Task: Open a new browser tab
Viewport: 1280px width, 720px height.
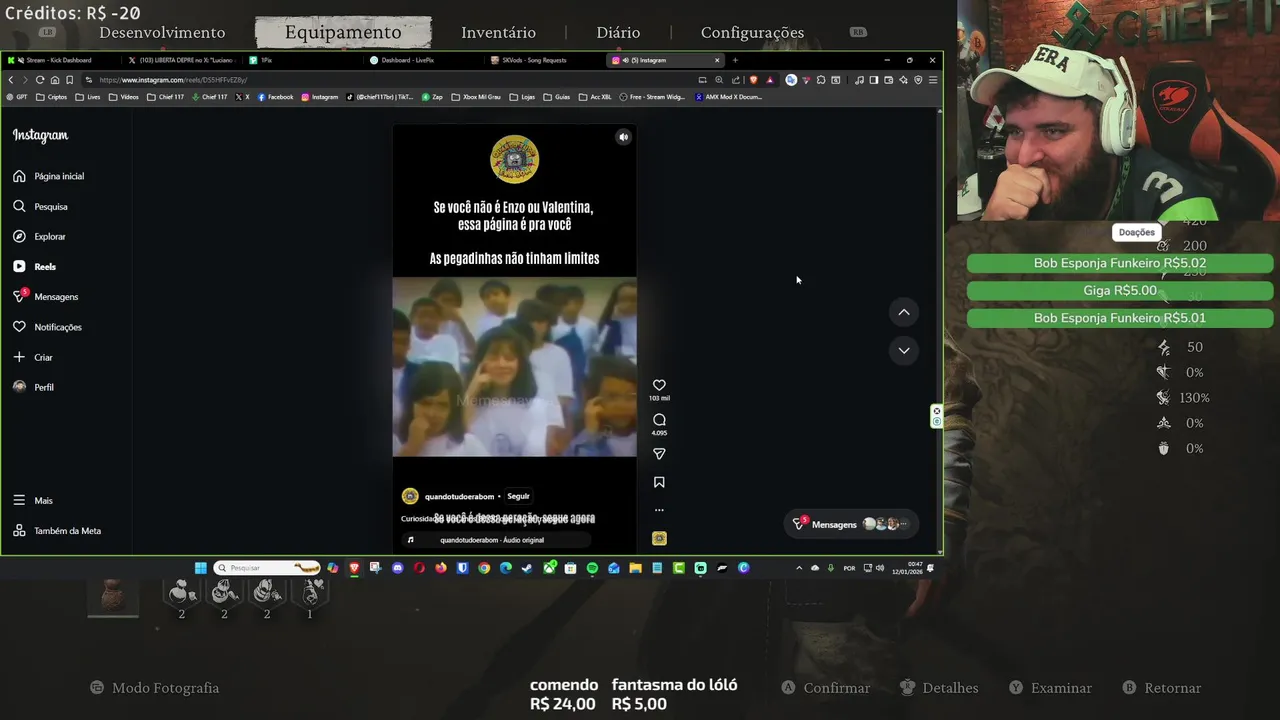Action: coord(735,60)
